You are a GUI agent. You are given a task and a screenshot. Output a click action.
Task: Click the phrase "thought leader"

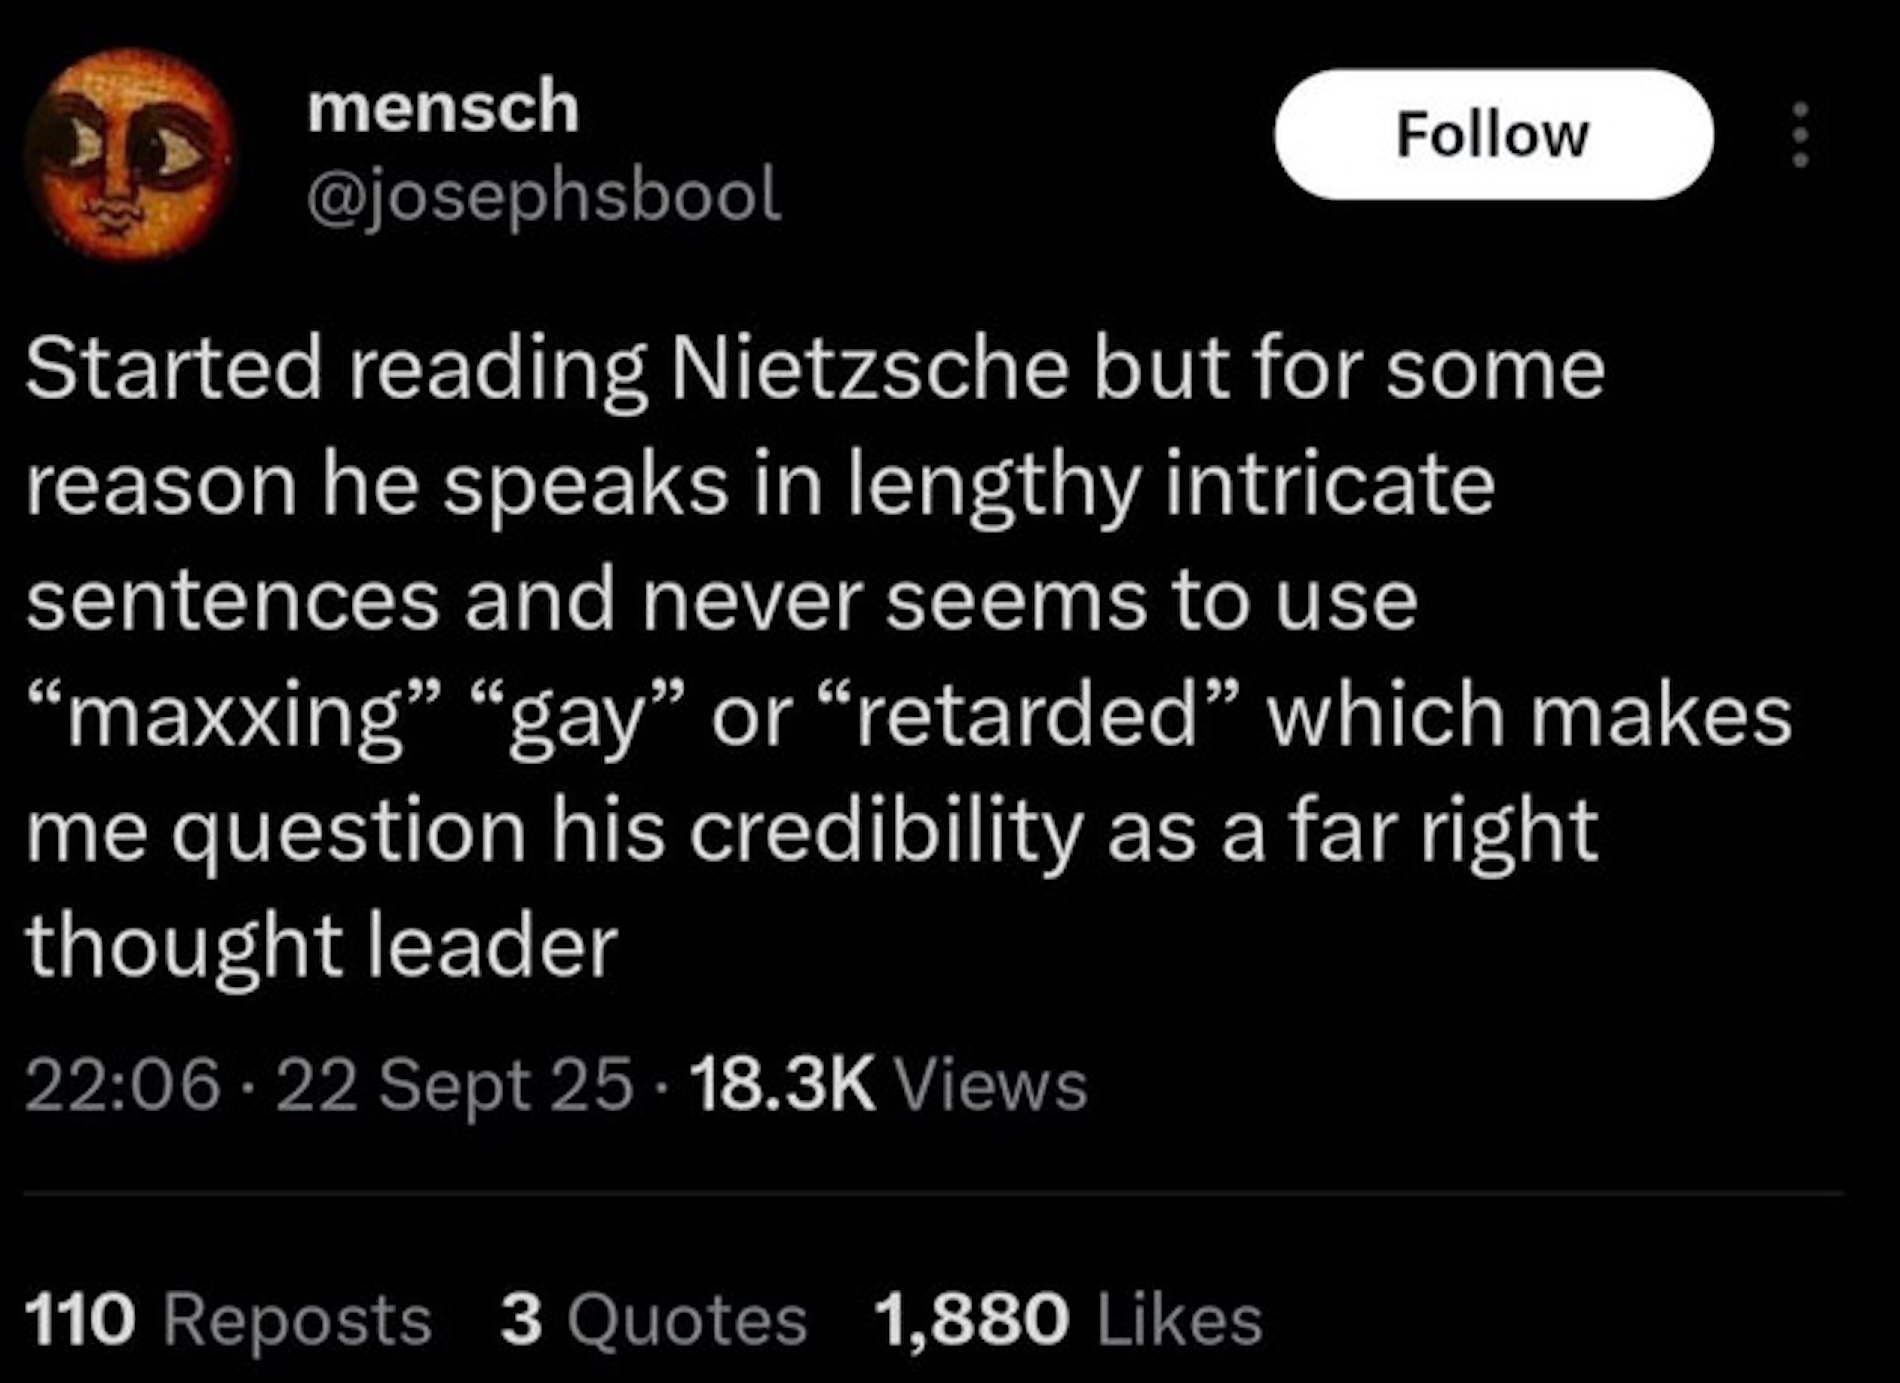[322, 947]
